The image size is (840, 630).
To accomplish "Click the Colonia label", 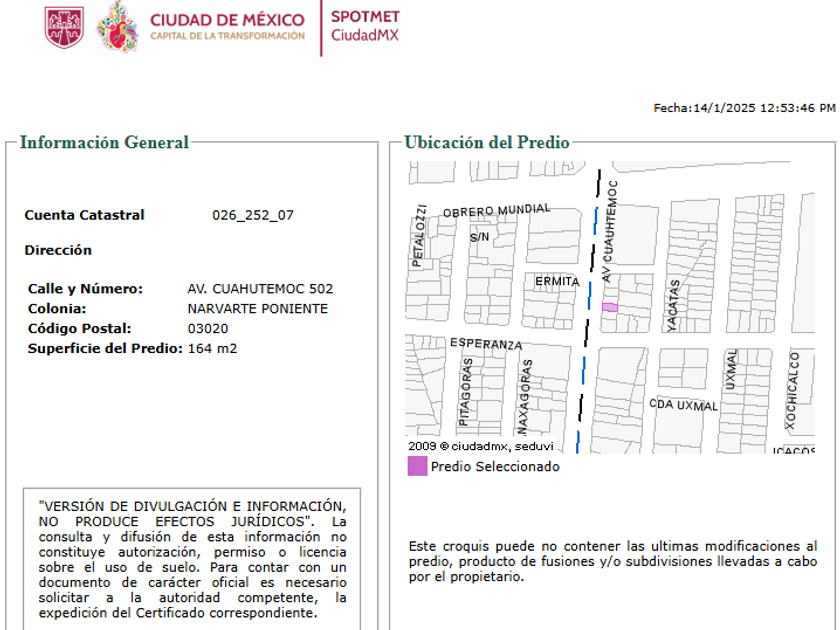I will [57, 309].
